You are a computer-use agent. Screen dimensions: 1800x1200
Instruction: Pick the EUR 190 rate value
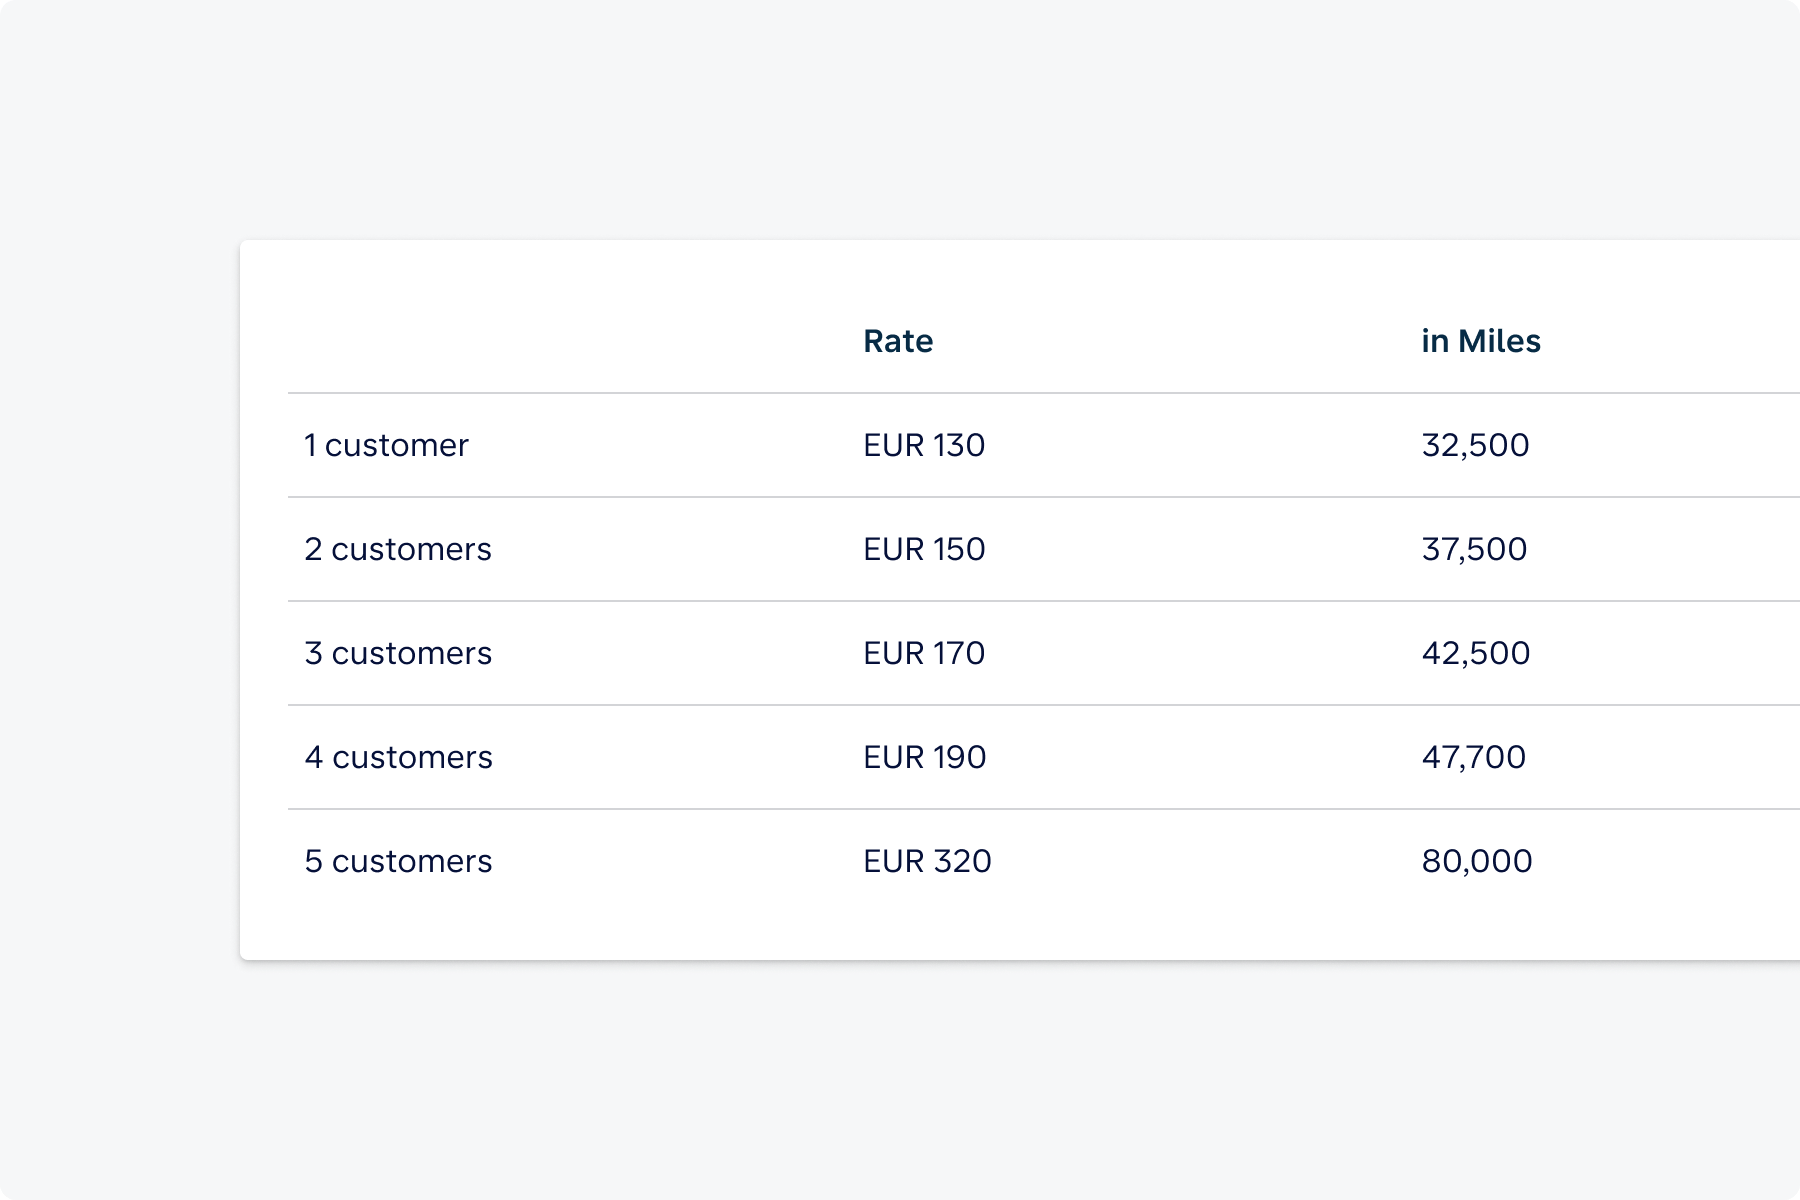[x=924, y=757]
